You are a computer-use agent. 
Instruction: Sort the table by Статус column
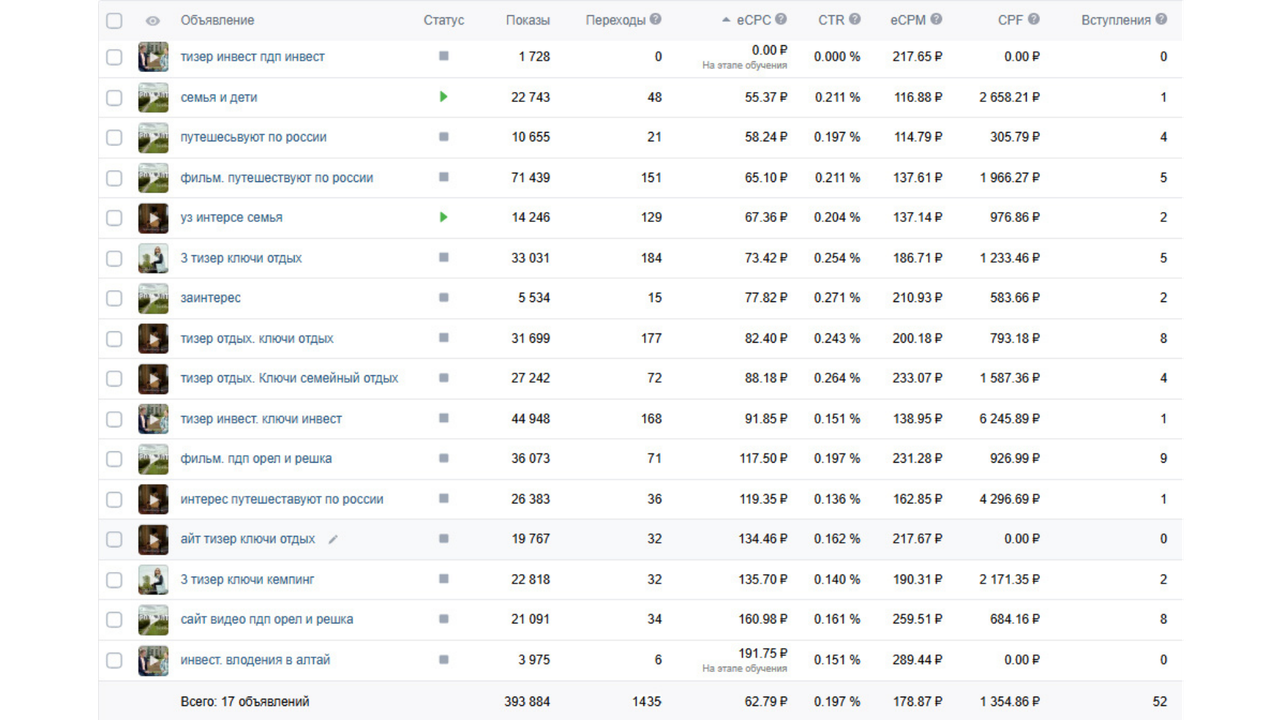click(444, 20)
